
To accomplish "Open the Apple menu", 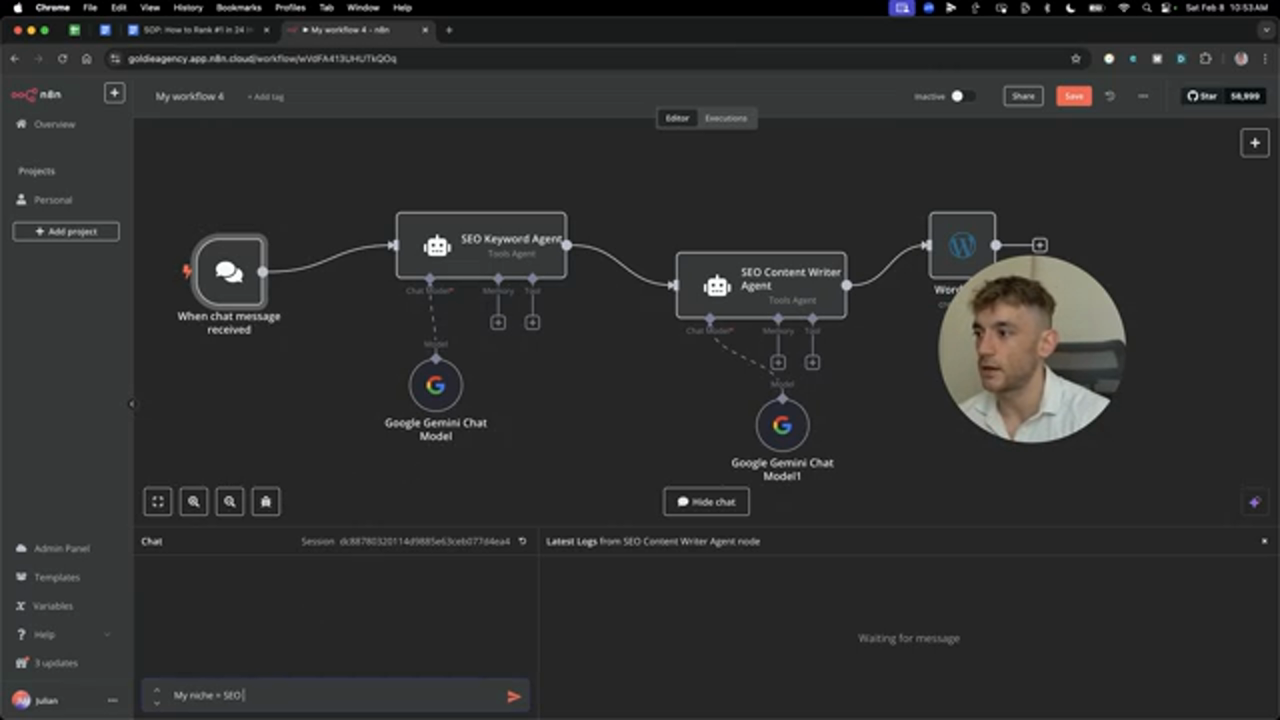I will (x=17, y=8).
